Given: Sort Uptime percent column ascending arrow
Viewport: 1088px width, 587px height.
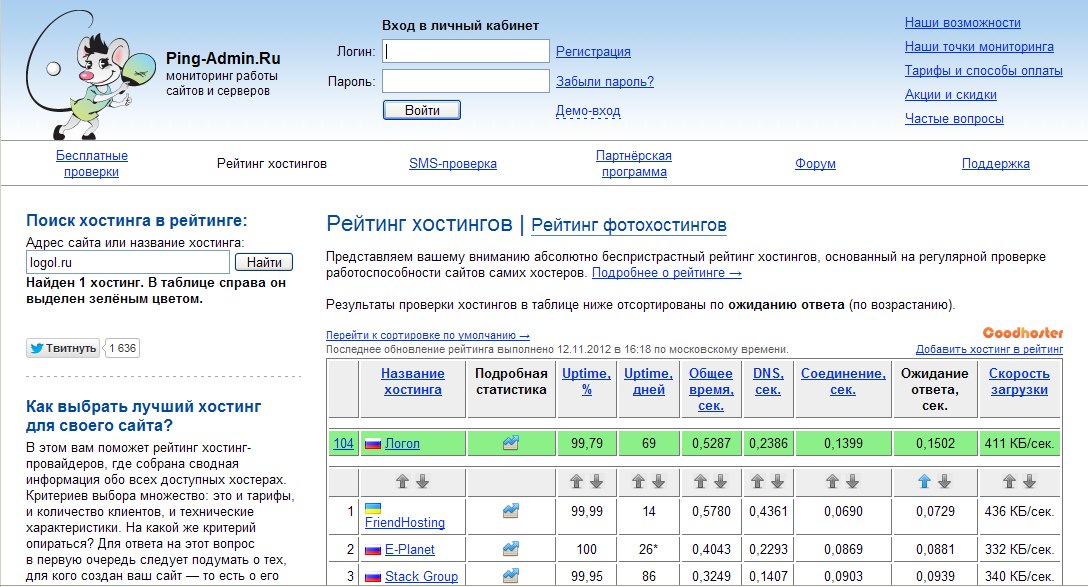Looking at the screenshot, I should coord(577,481).
